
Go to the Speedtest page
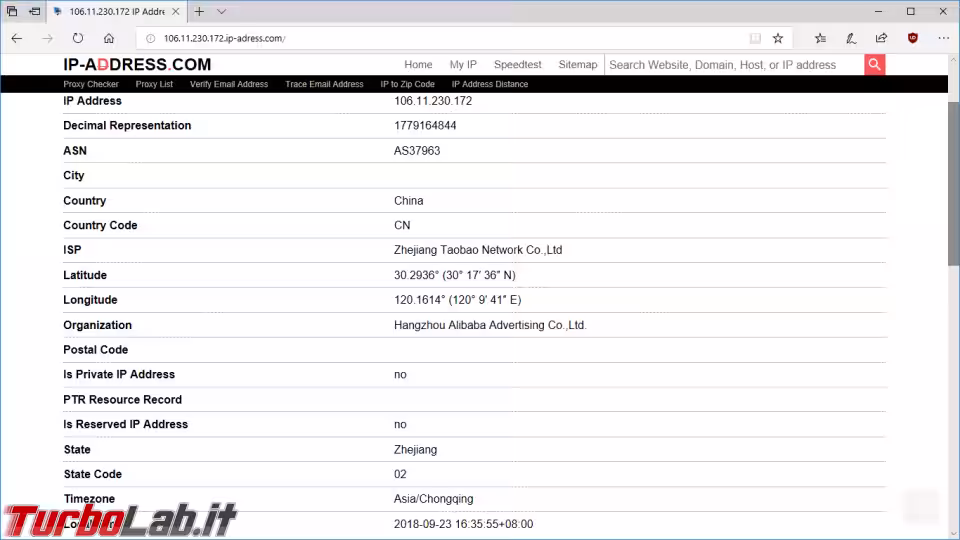[517, 65]
